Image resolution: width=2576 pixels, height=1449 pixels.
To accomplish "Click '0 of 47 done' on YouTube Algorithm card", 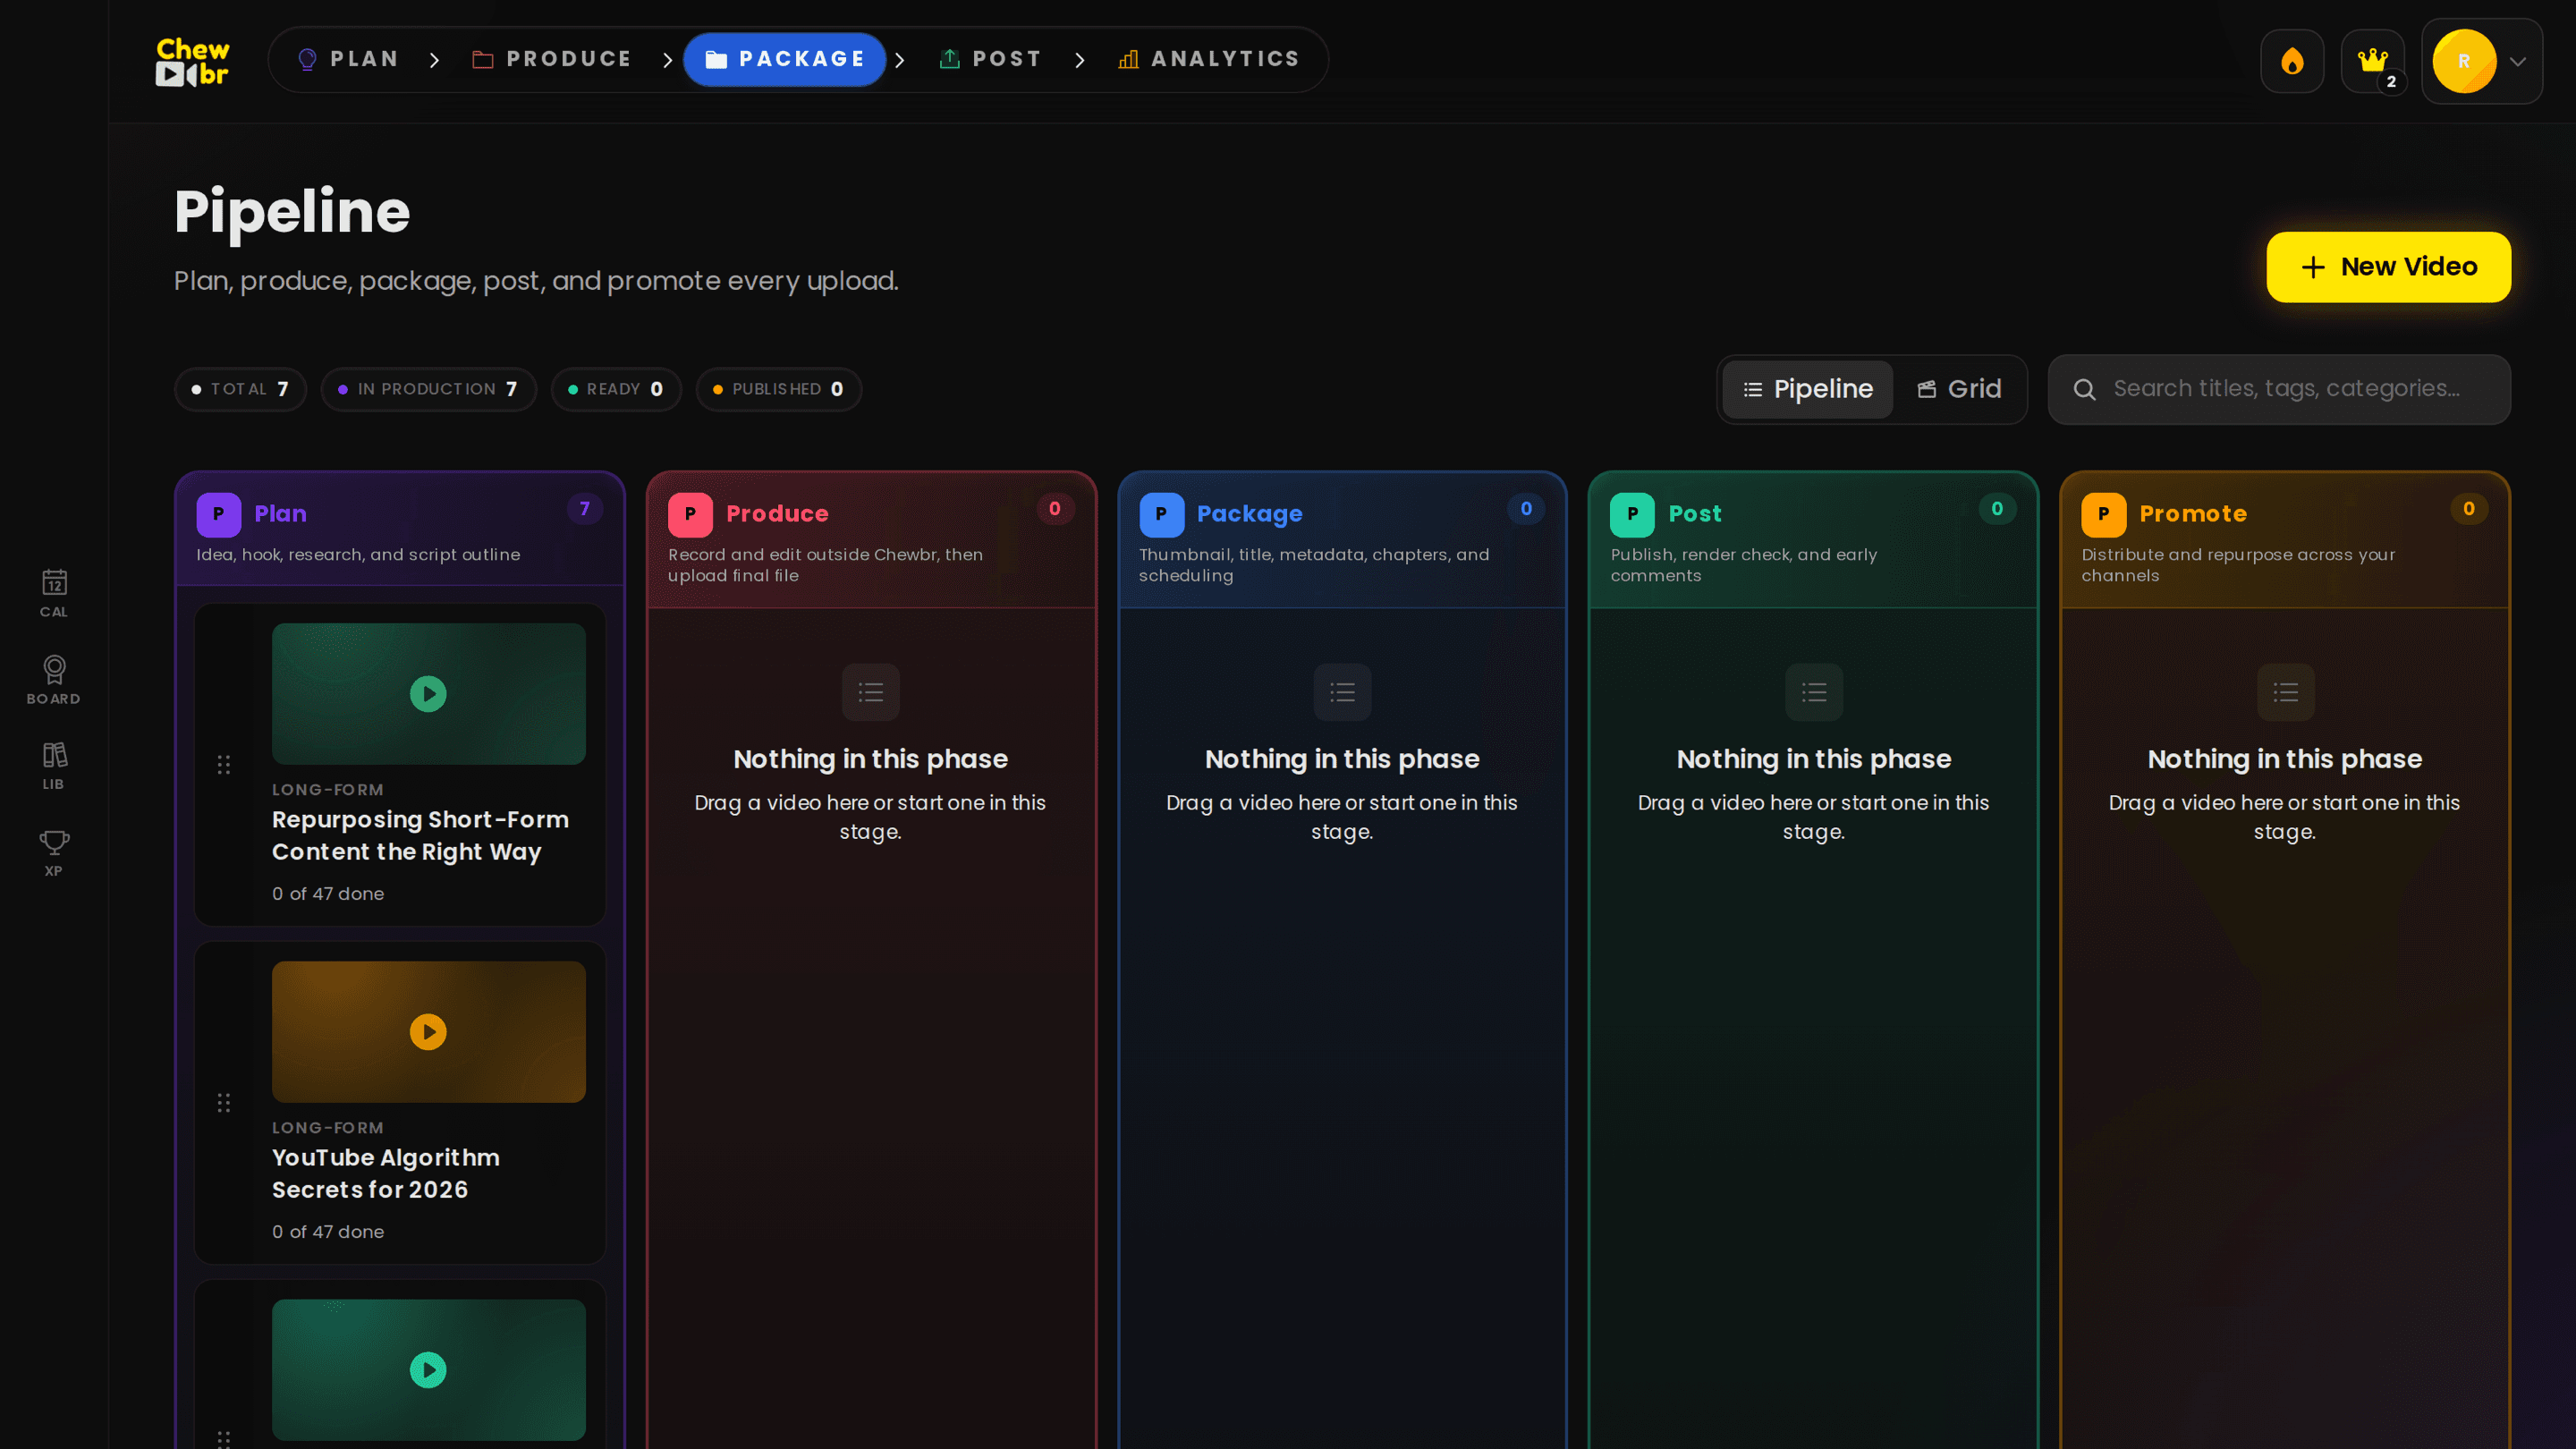I will (328, 1232).
